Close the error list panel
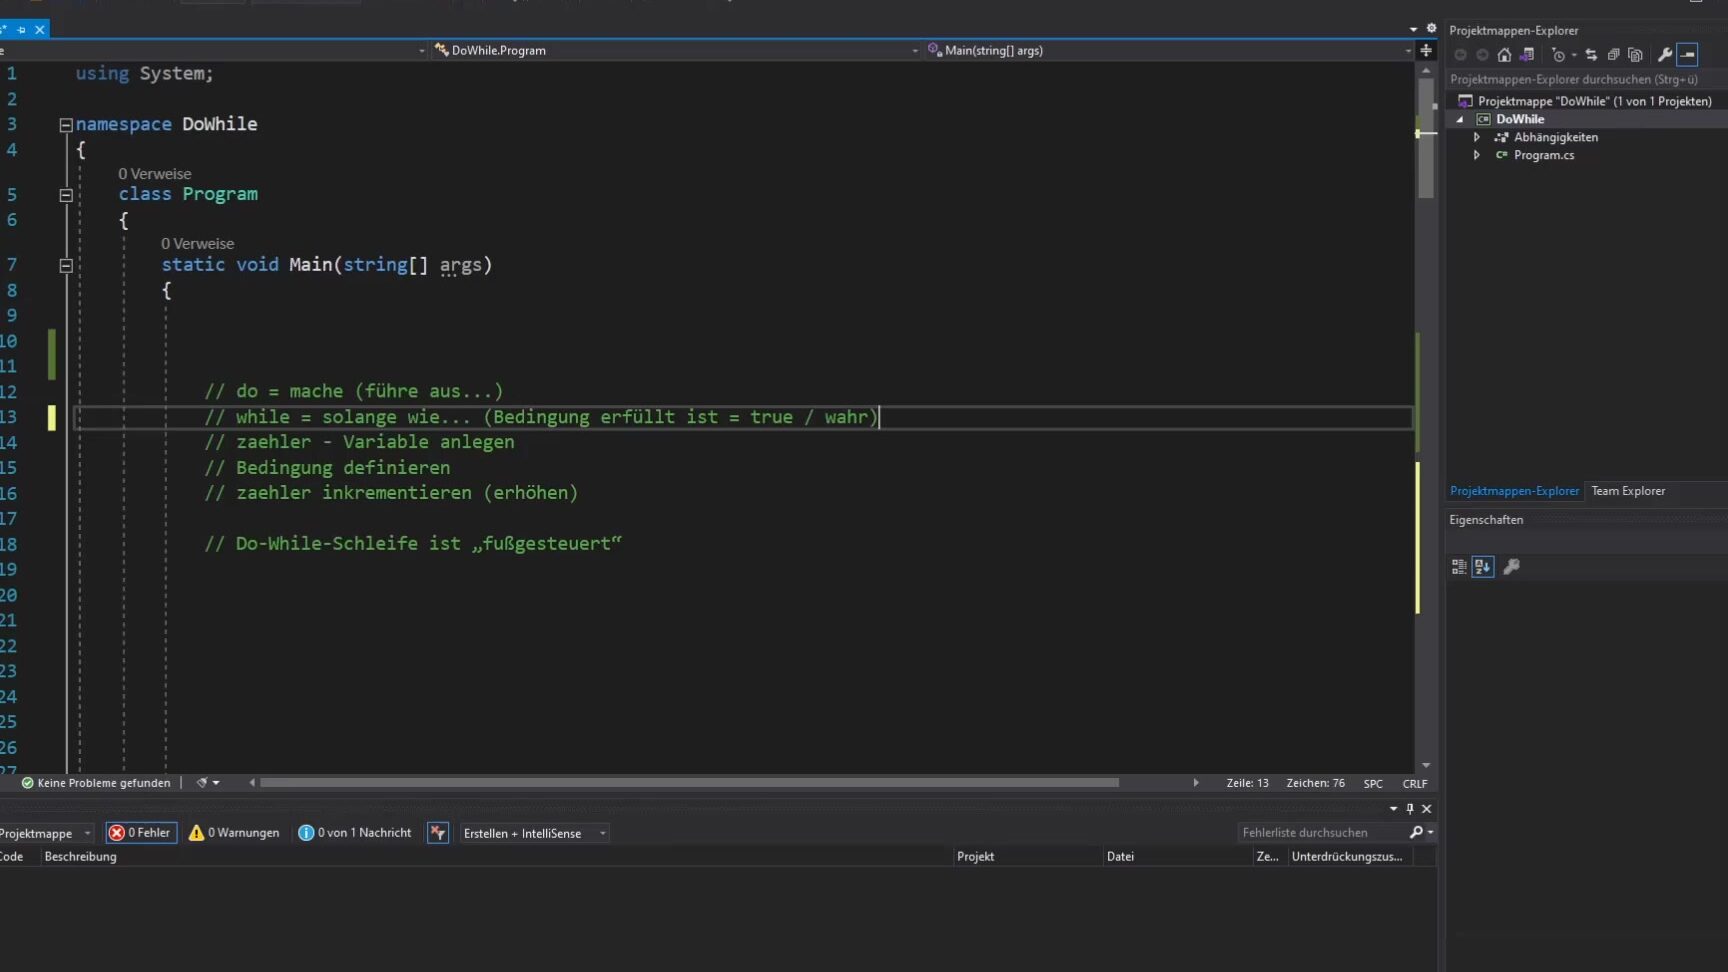Image resolution: width=1728 pixels, height=972 pixels. (1427, 808)
